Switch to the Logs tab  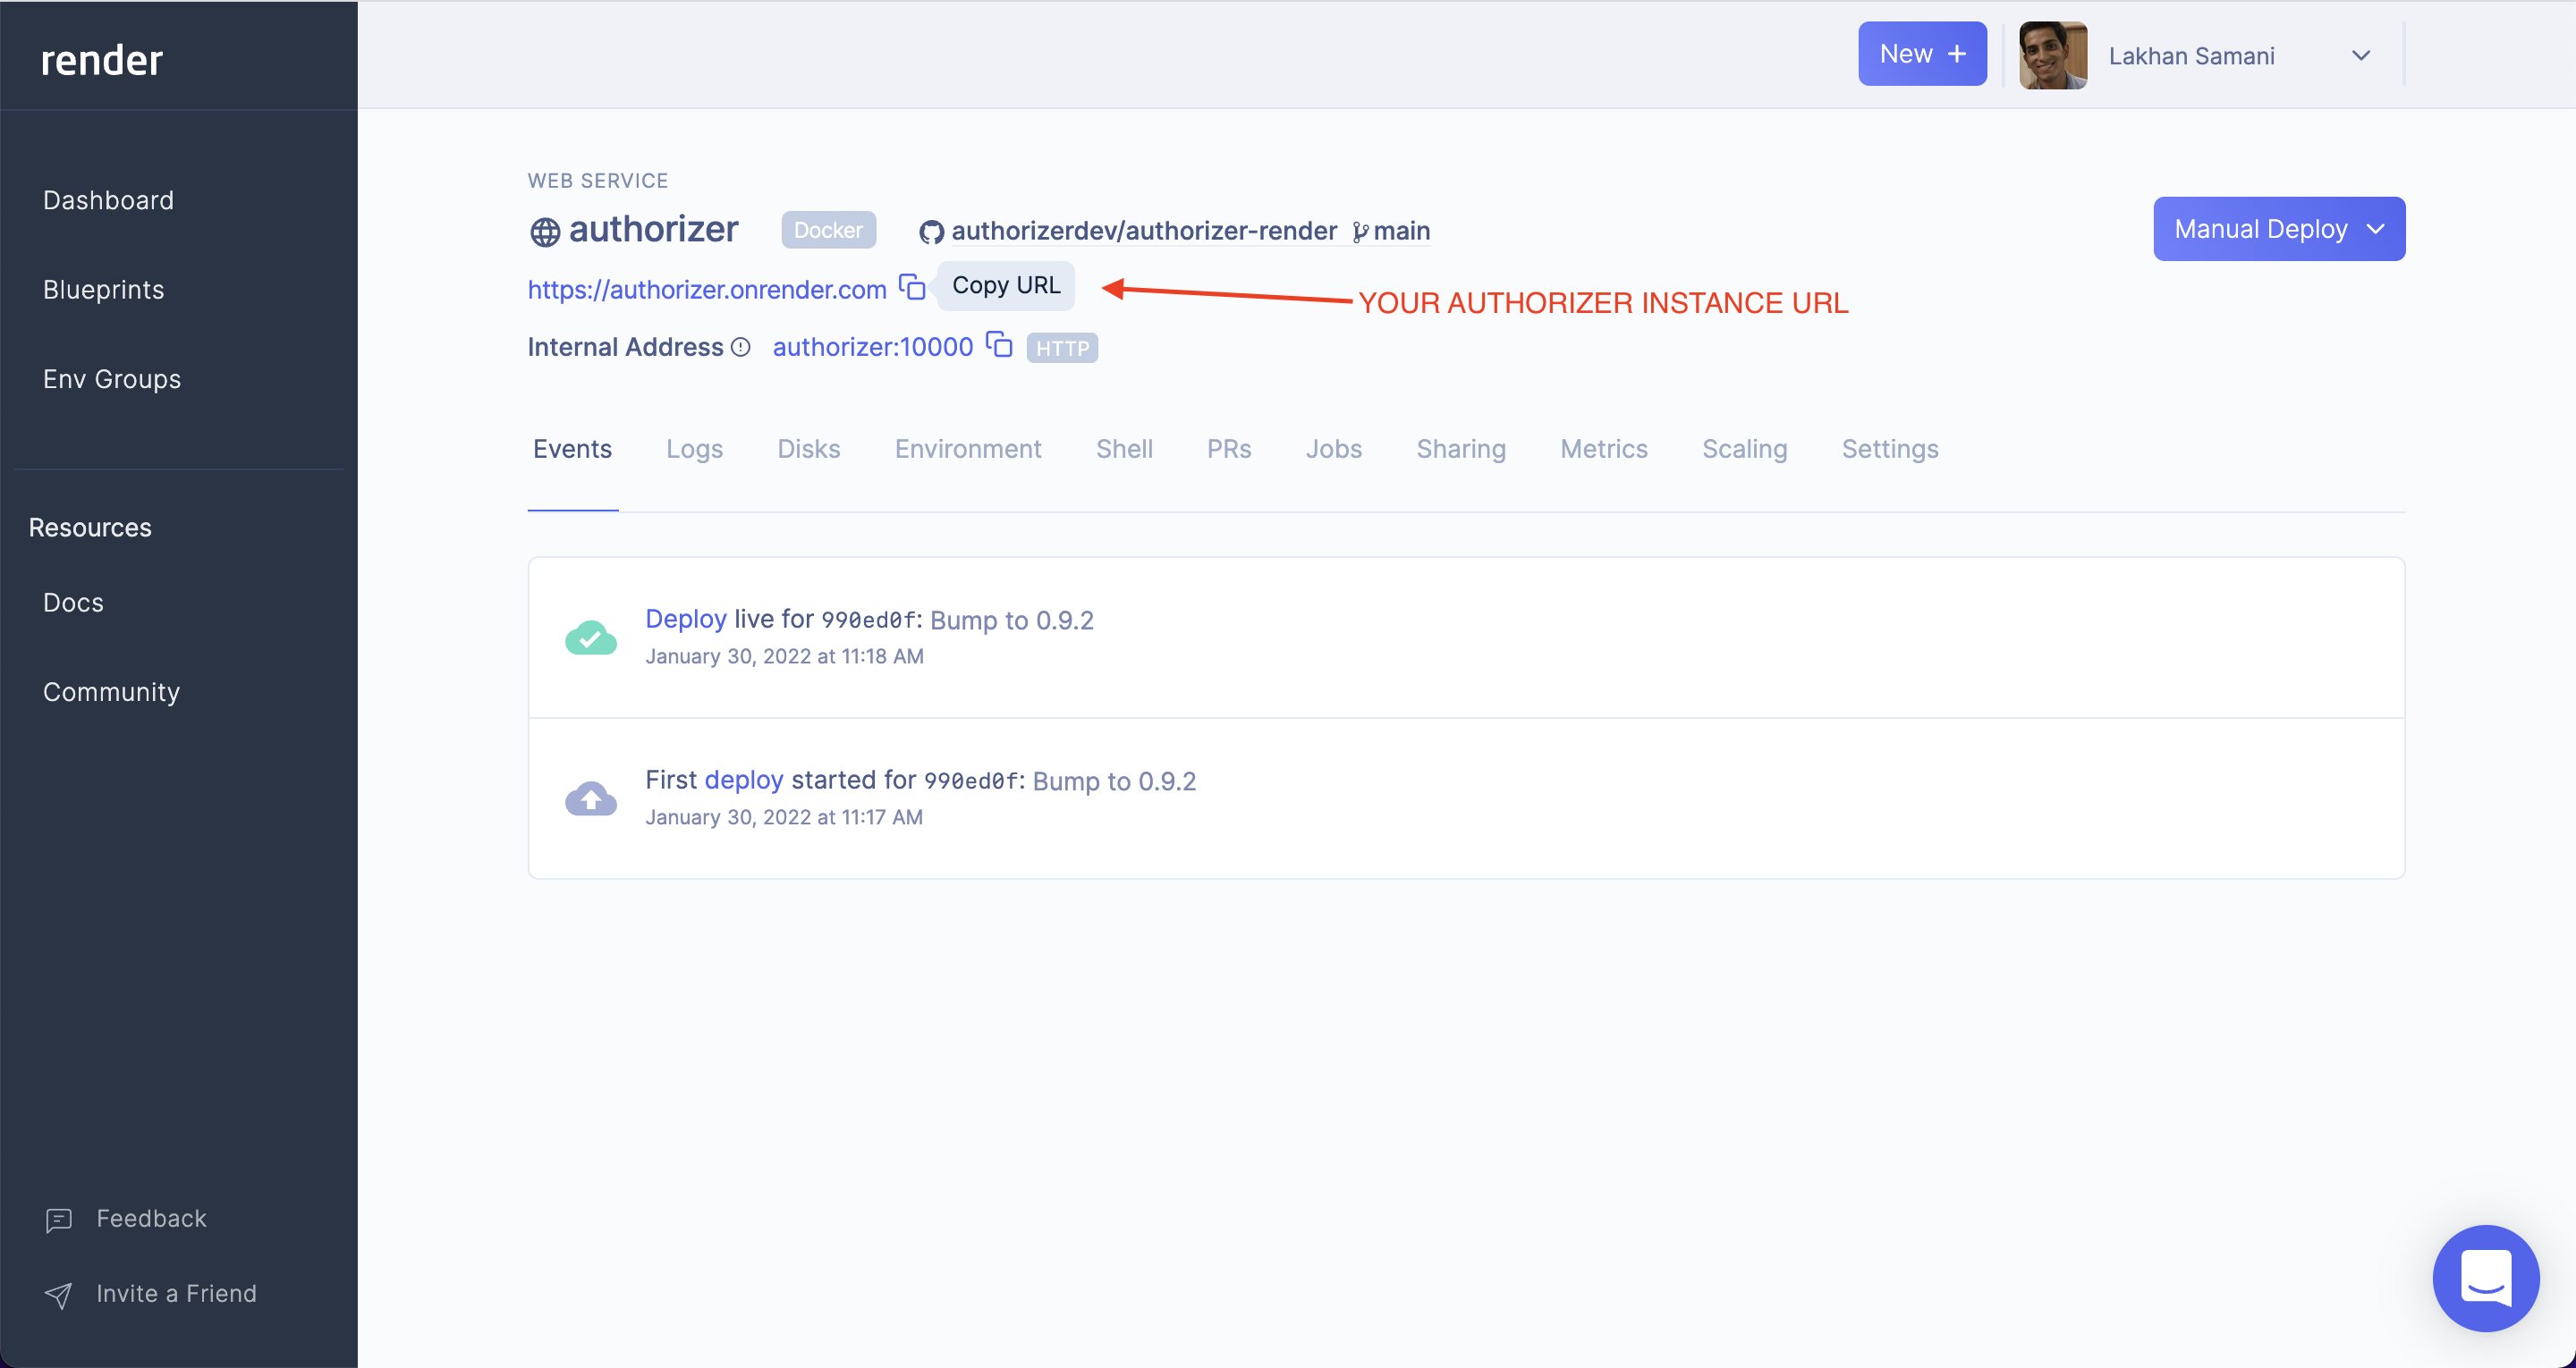click(x=694, y=449)
